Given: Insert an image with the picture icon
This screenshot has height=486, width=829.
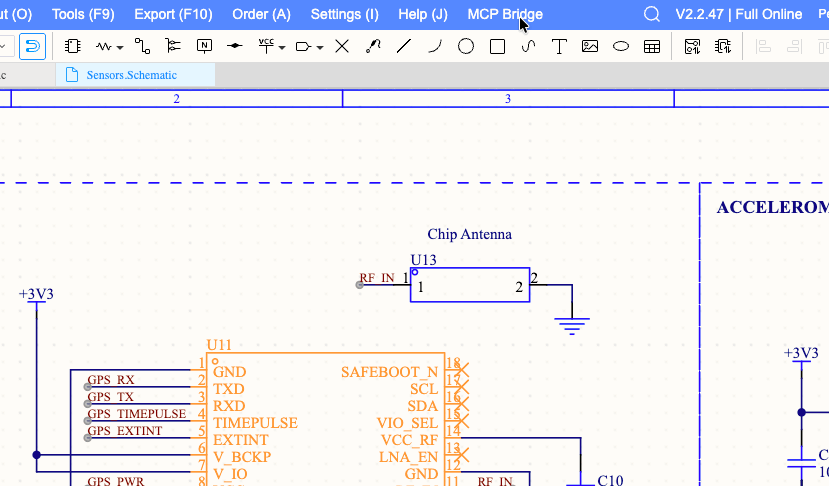Looking at the screenshot, I should coord(590,47).
